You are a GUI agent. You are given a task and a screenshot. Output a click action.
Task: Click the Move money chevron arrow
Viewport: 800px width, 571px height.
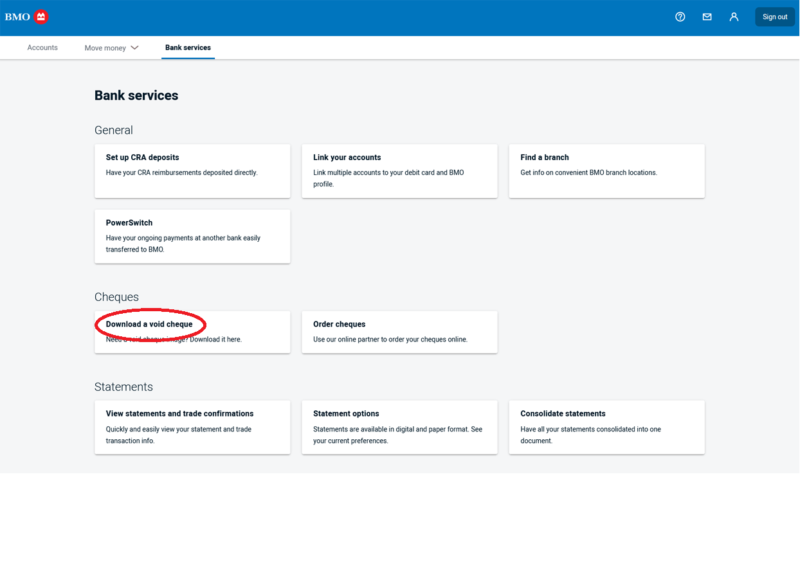pyautogui.click(x=135, y=48)
